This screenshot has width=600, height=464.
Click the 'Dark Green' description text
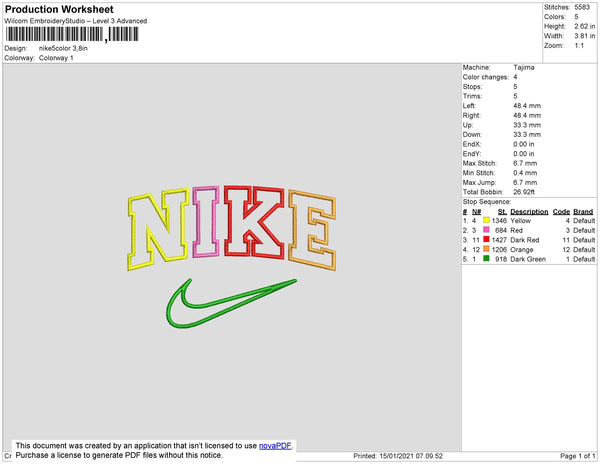[x=528, y=259]
